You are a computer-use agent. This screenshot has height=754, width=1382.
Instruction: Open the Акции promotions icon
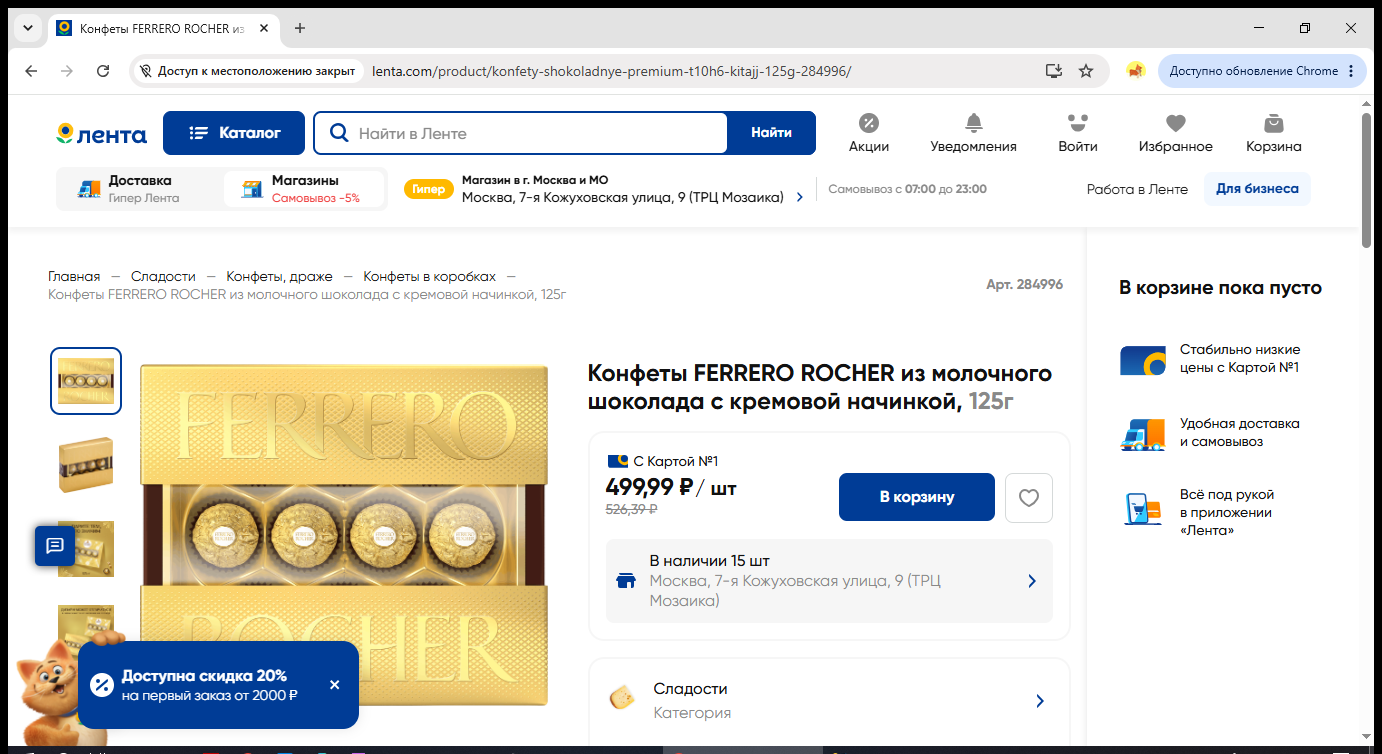[869, 133]
